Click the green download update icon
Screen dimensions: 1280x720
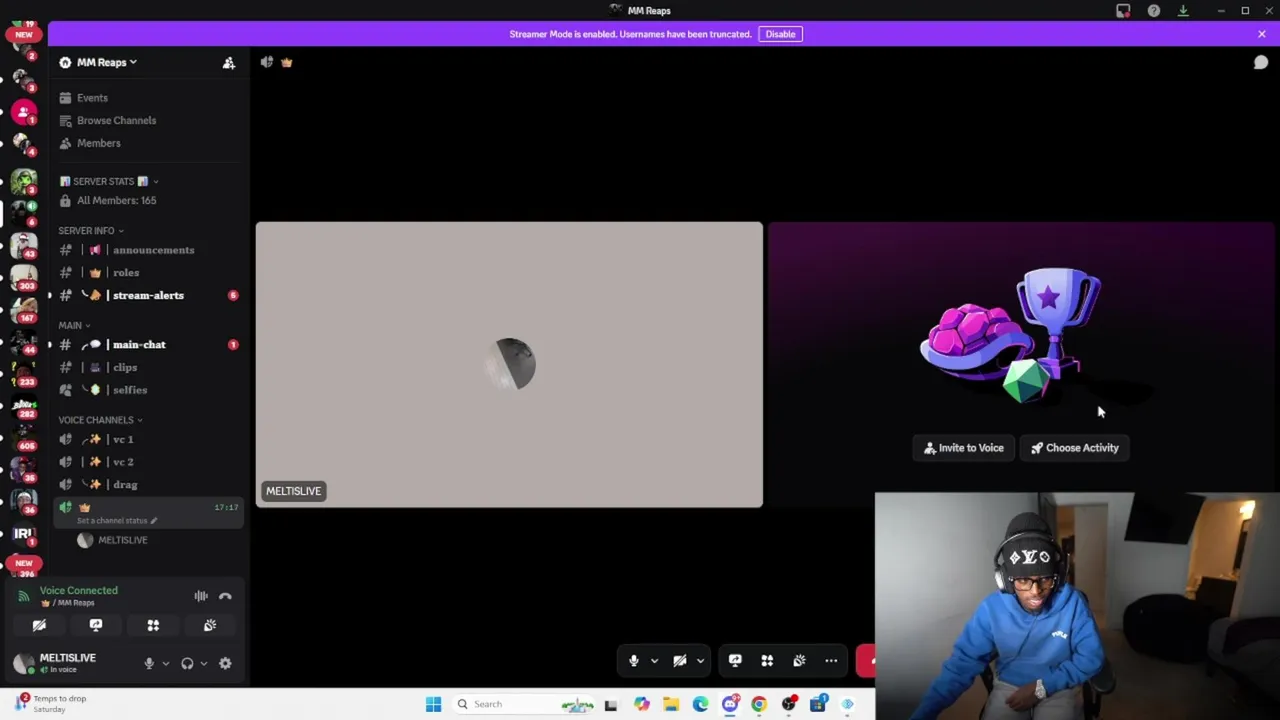point(1183,11)
